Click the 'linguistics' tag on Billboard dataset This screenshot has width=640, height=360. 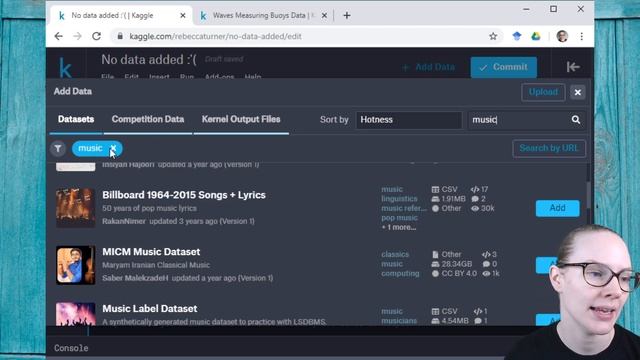(x=399, y=199)
